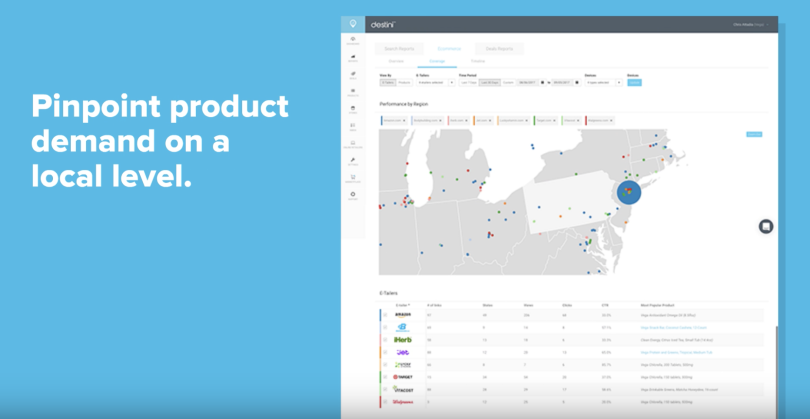
Task: Open the Coverage sub-tab
Action: [437, 61]
